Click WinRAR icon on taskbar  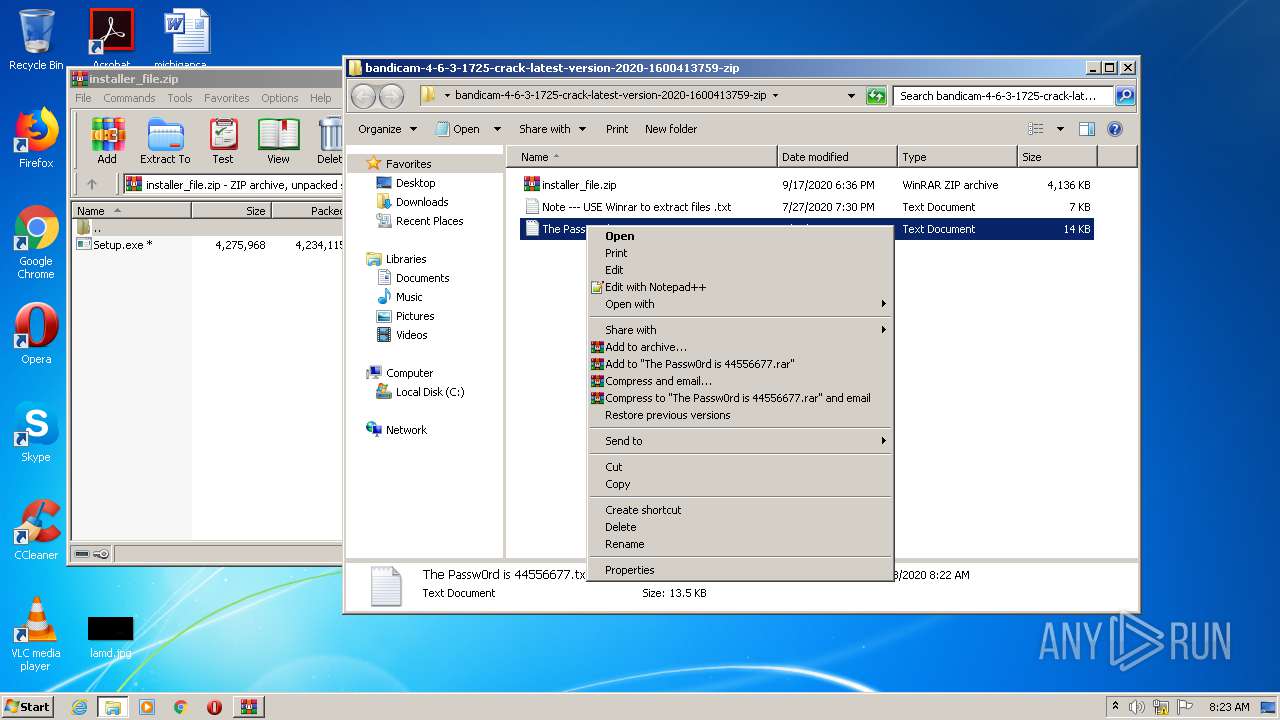click(249, 707)
